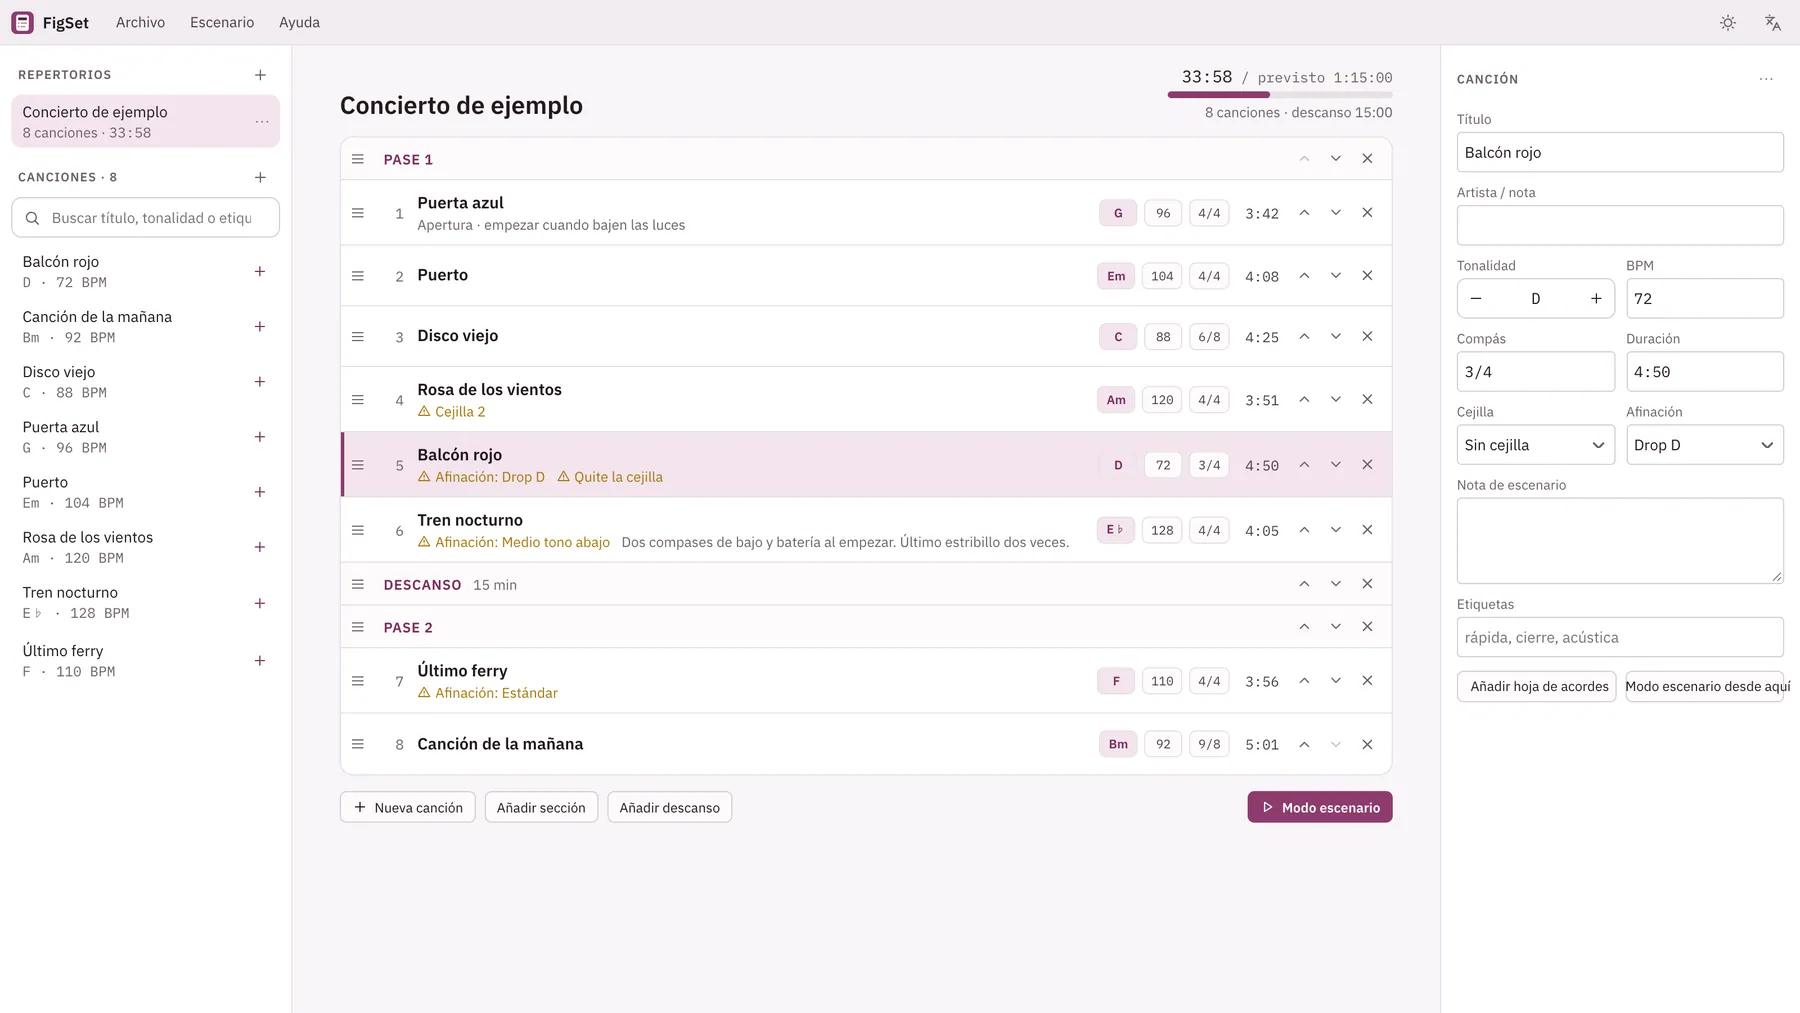Click the Nota de escenario text area
Image resolution: width=1800 pixels, height=1013 pixels.
point(1619,541)
